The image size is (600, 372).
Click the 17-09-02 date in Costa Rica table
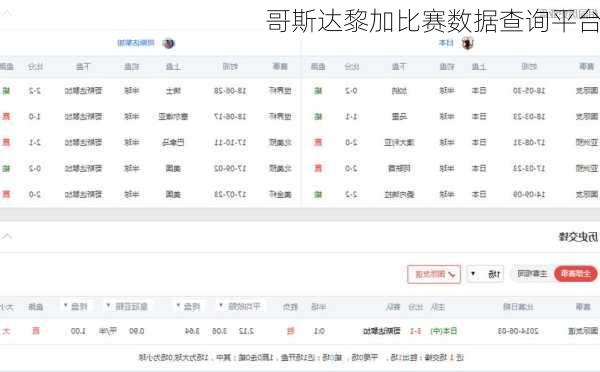[x=230, y=169]
